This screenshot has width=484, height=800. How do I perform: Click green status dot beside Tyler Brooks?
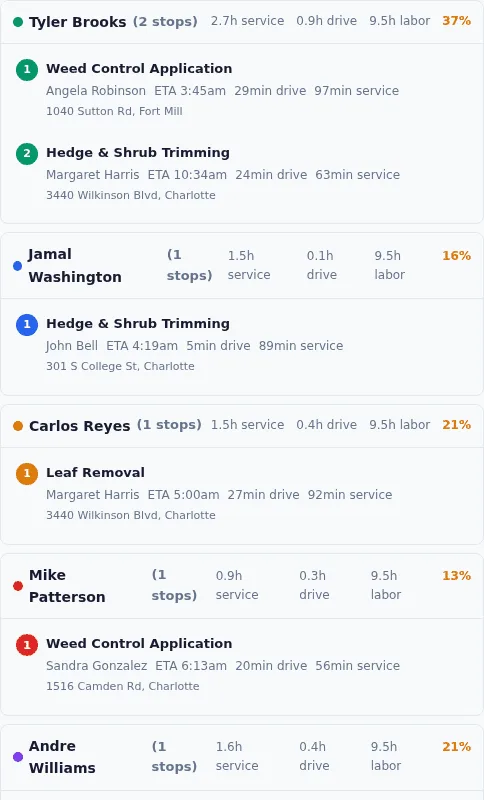click(x=18, y=22)
